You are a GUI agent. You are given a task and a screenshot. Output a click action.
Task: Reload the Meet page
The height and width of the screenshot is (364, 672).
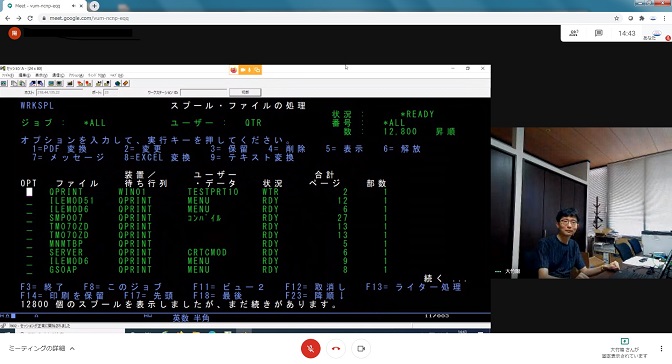coord(30,18)
